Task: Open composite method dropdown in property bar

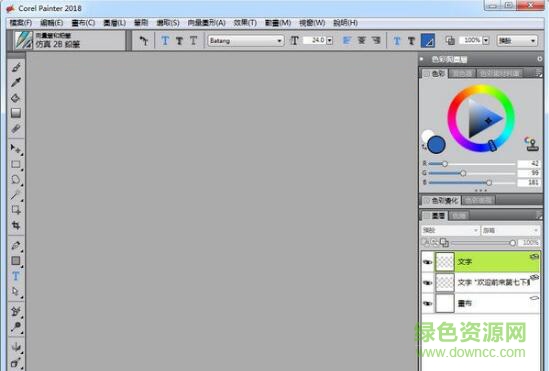Action: 517,41
